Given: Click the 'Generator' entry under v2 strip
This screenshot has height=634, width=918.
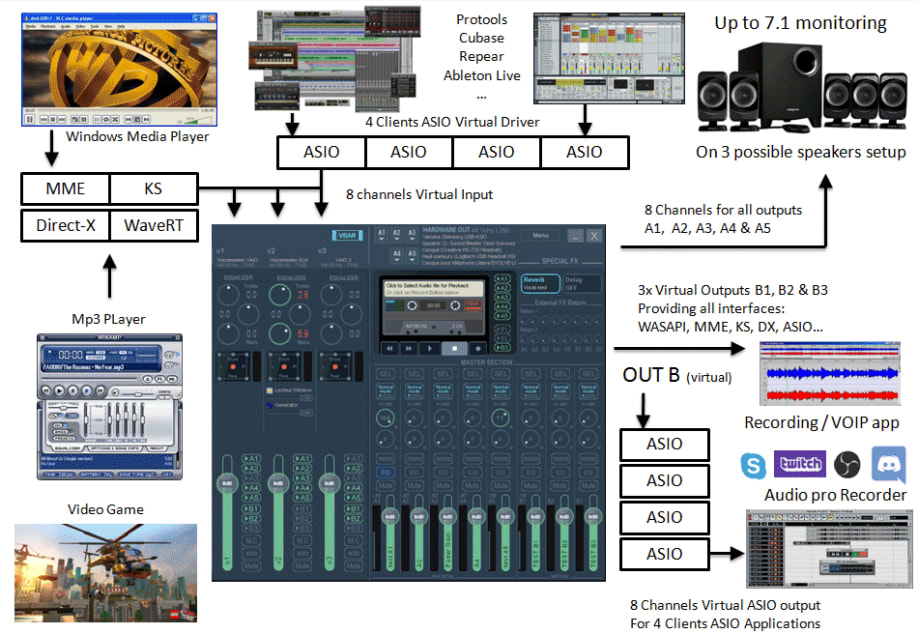Looking at the screenshot, I should 283,405.
